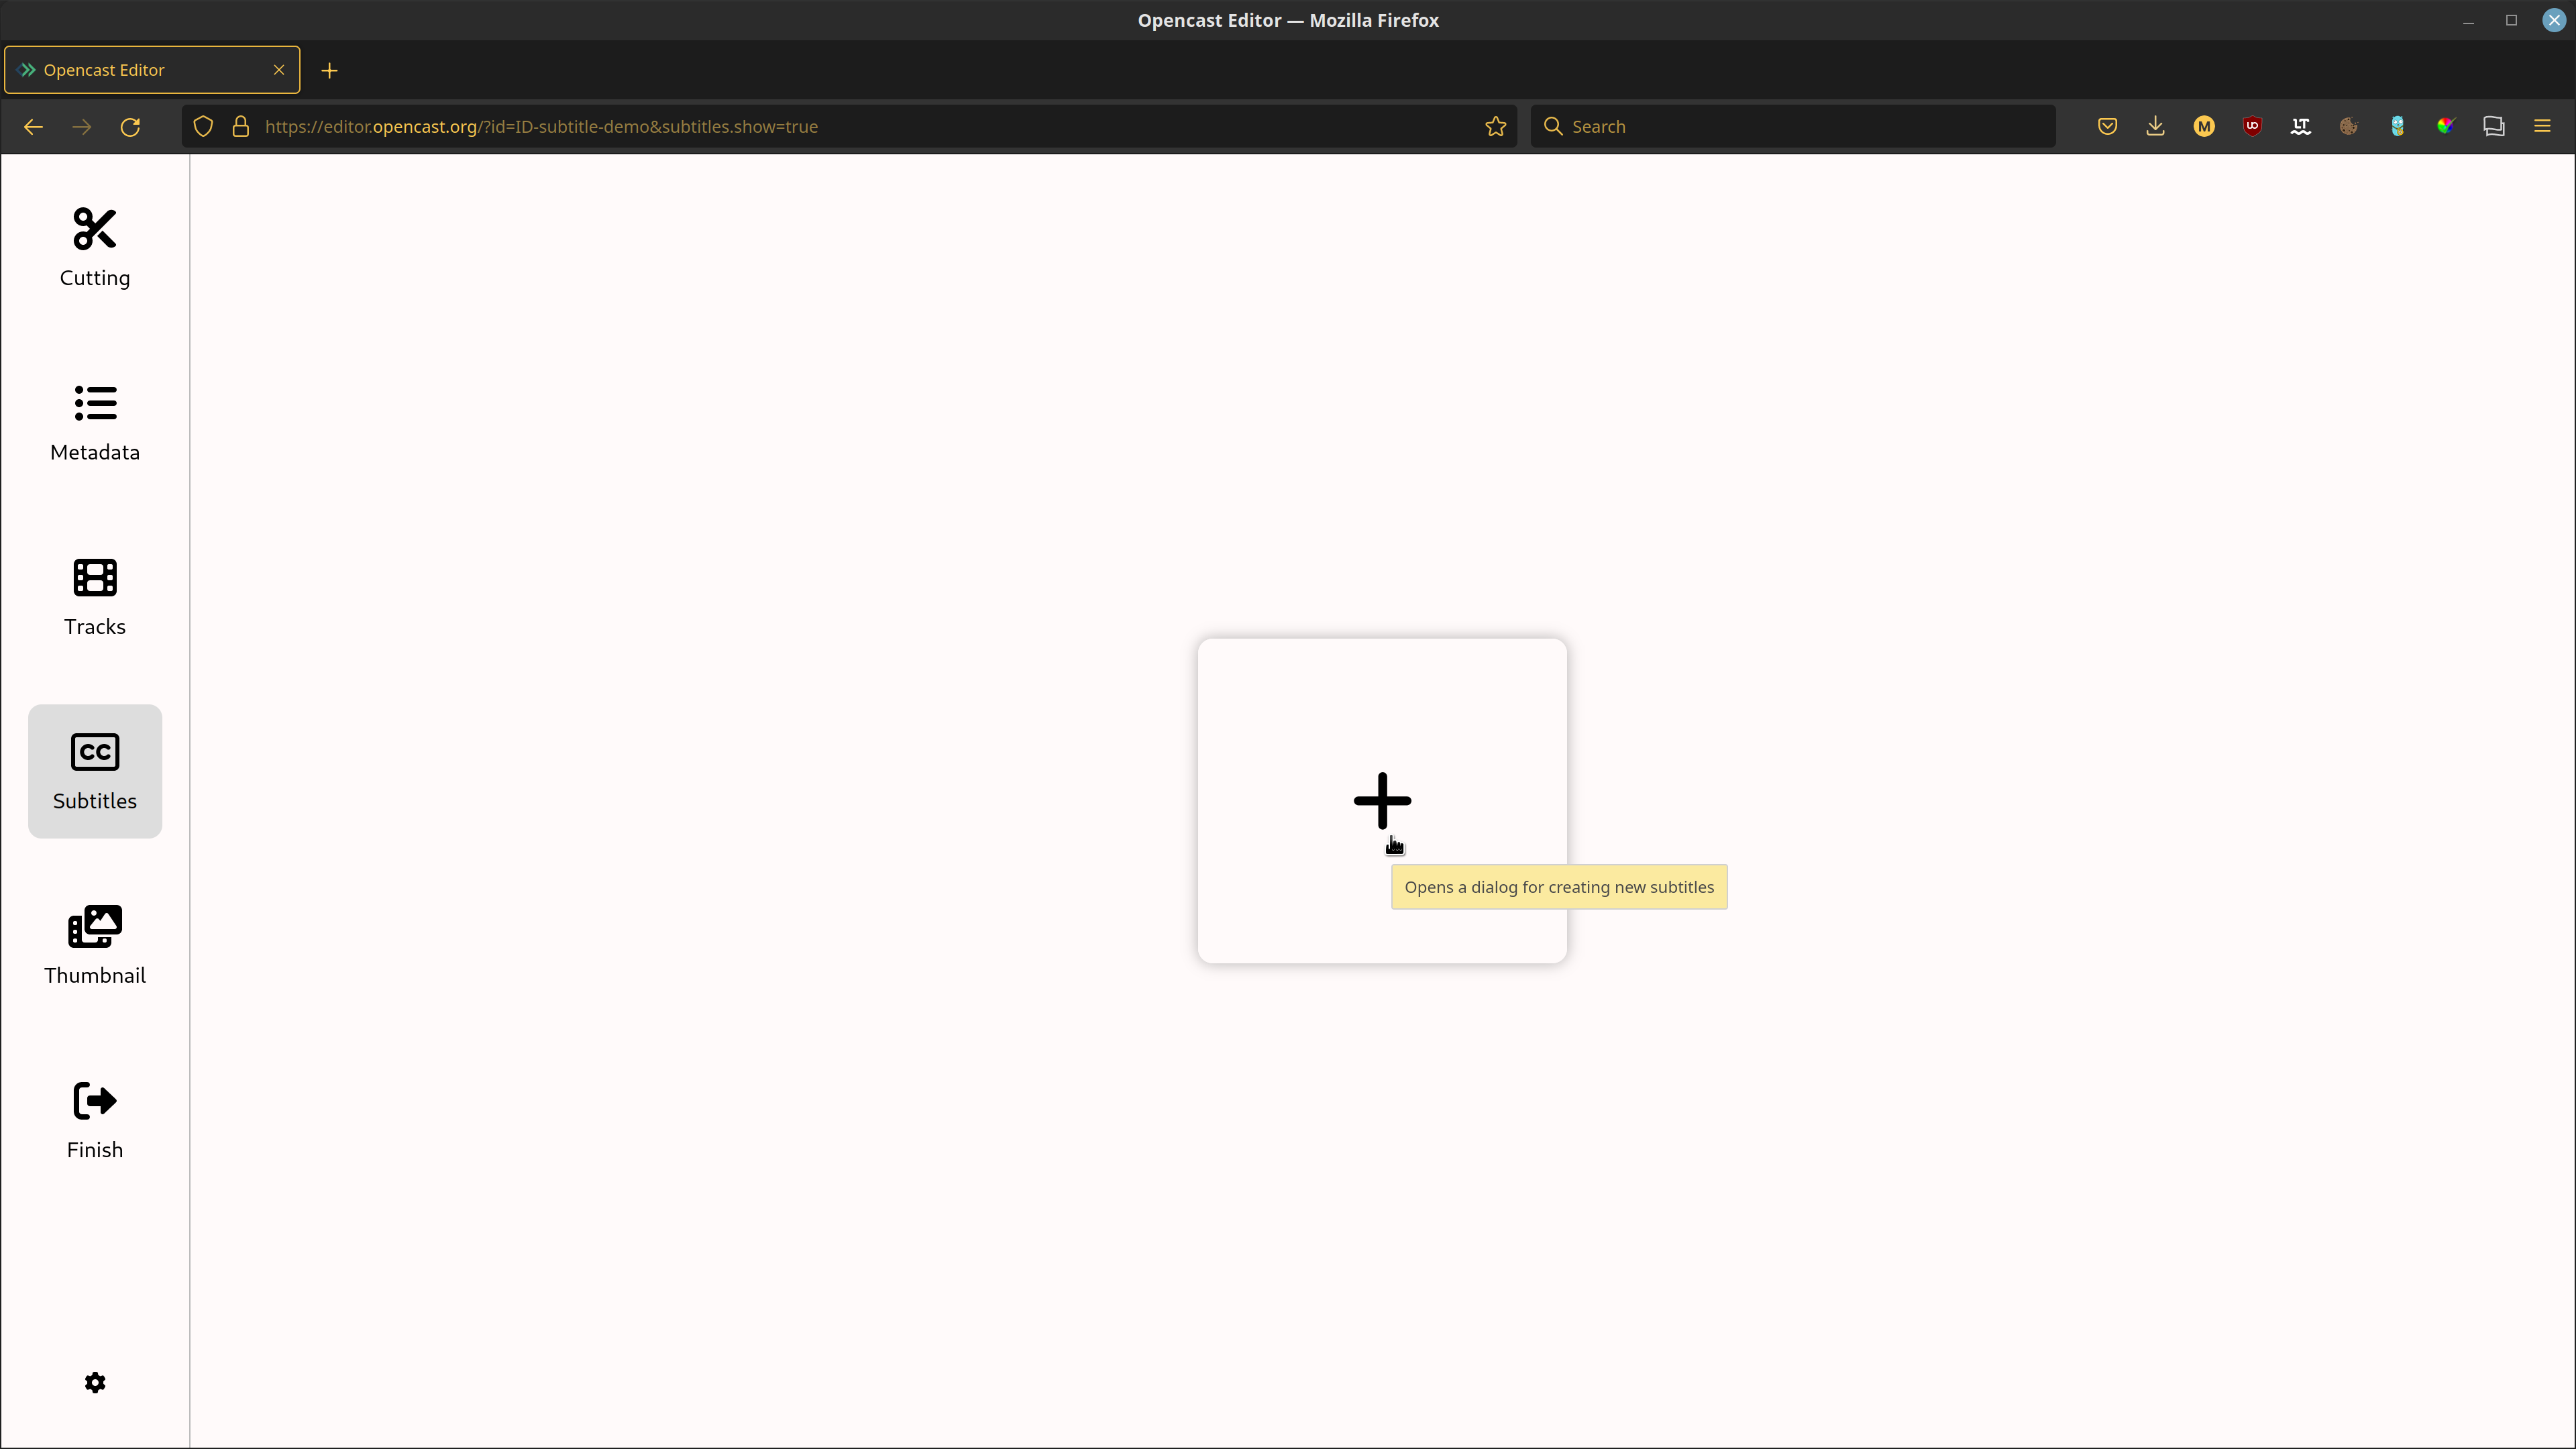
Task: Click inside the search field
Action: point(1791,126)
